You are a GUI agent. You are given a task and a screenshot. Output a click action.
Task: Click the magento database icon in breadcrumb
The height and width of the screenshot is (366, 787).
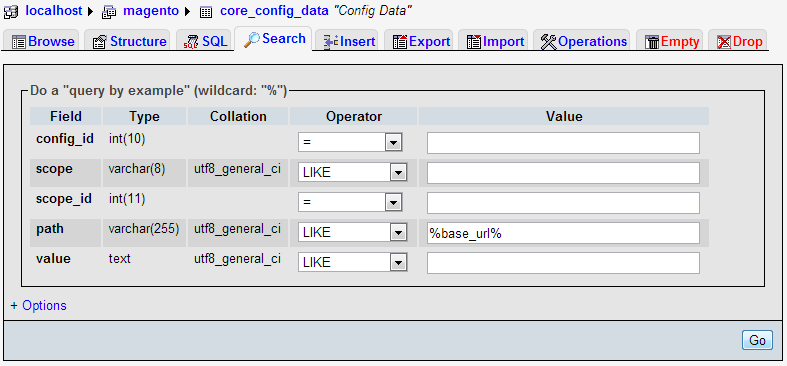(109, 12)
